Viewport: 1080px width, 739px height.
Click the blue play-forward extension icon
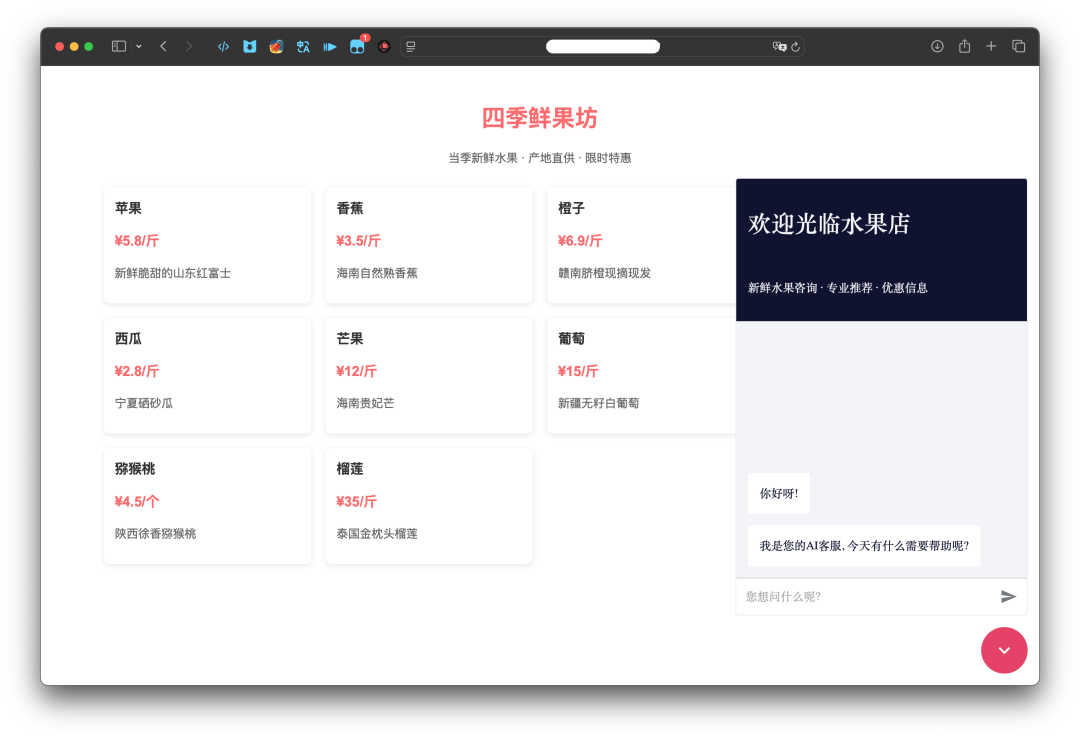point(330,46)
